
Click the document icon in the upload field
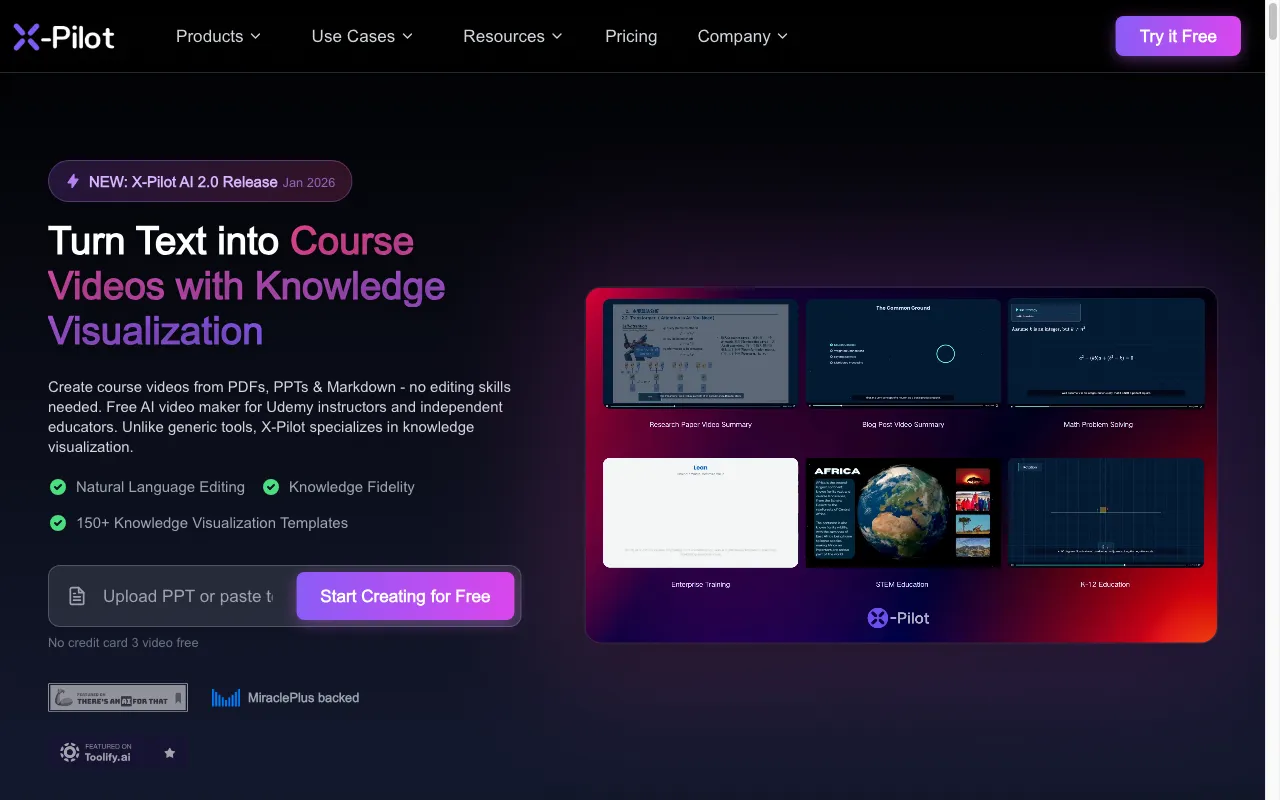tap(77, 596)
